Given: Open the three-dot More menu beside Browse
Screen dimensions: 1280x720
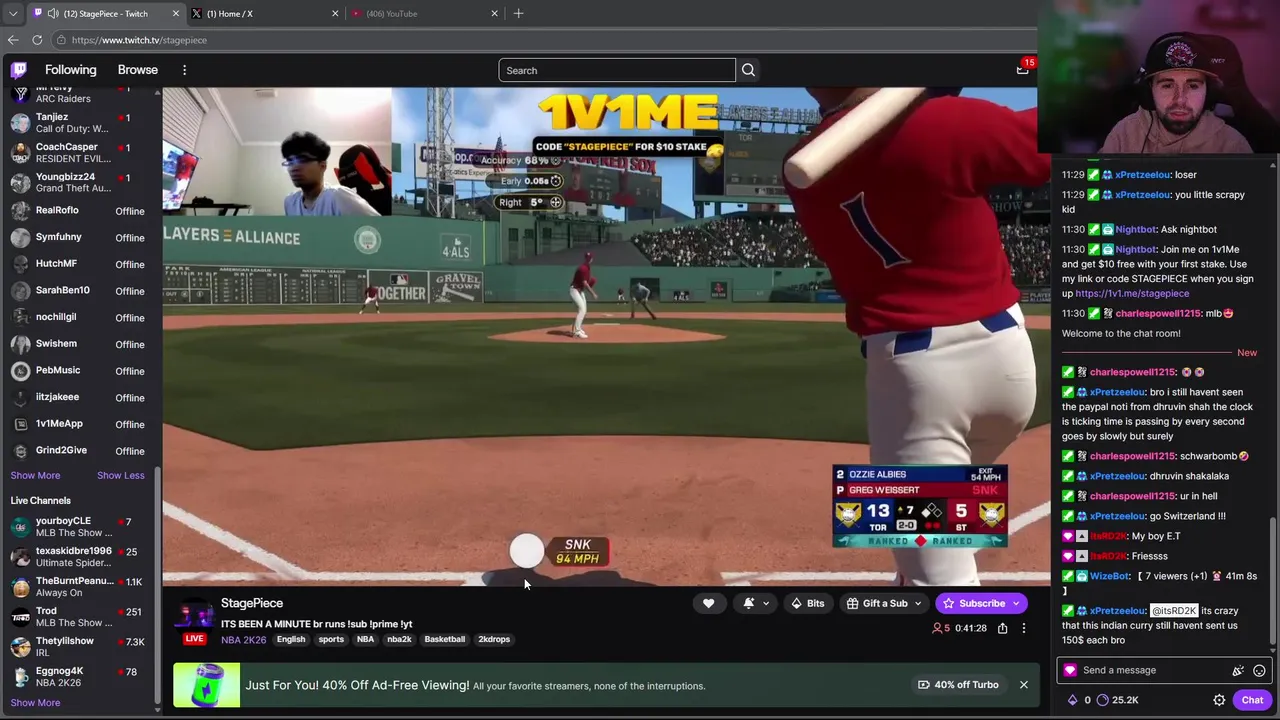Looking at the screenshot, I should tap(184, 70).
